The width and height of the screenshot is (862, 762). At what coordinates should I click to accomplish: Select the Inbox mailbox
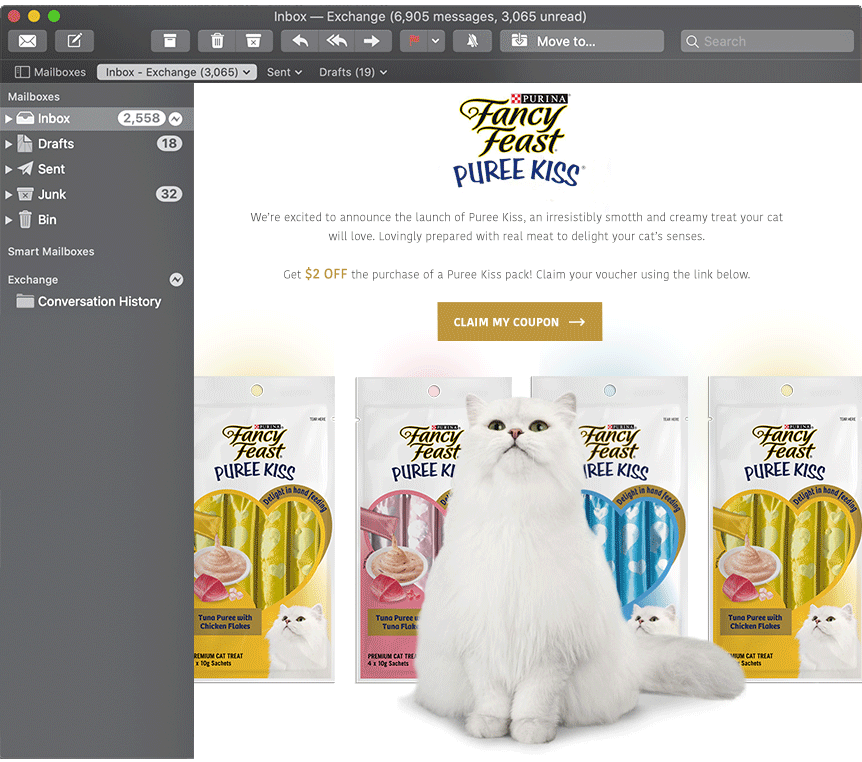tap(97, 118)
